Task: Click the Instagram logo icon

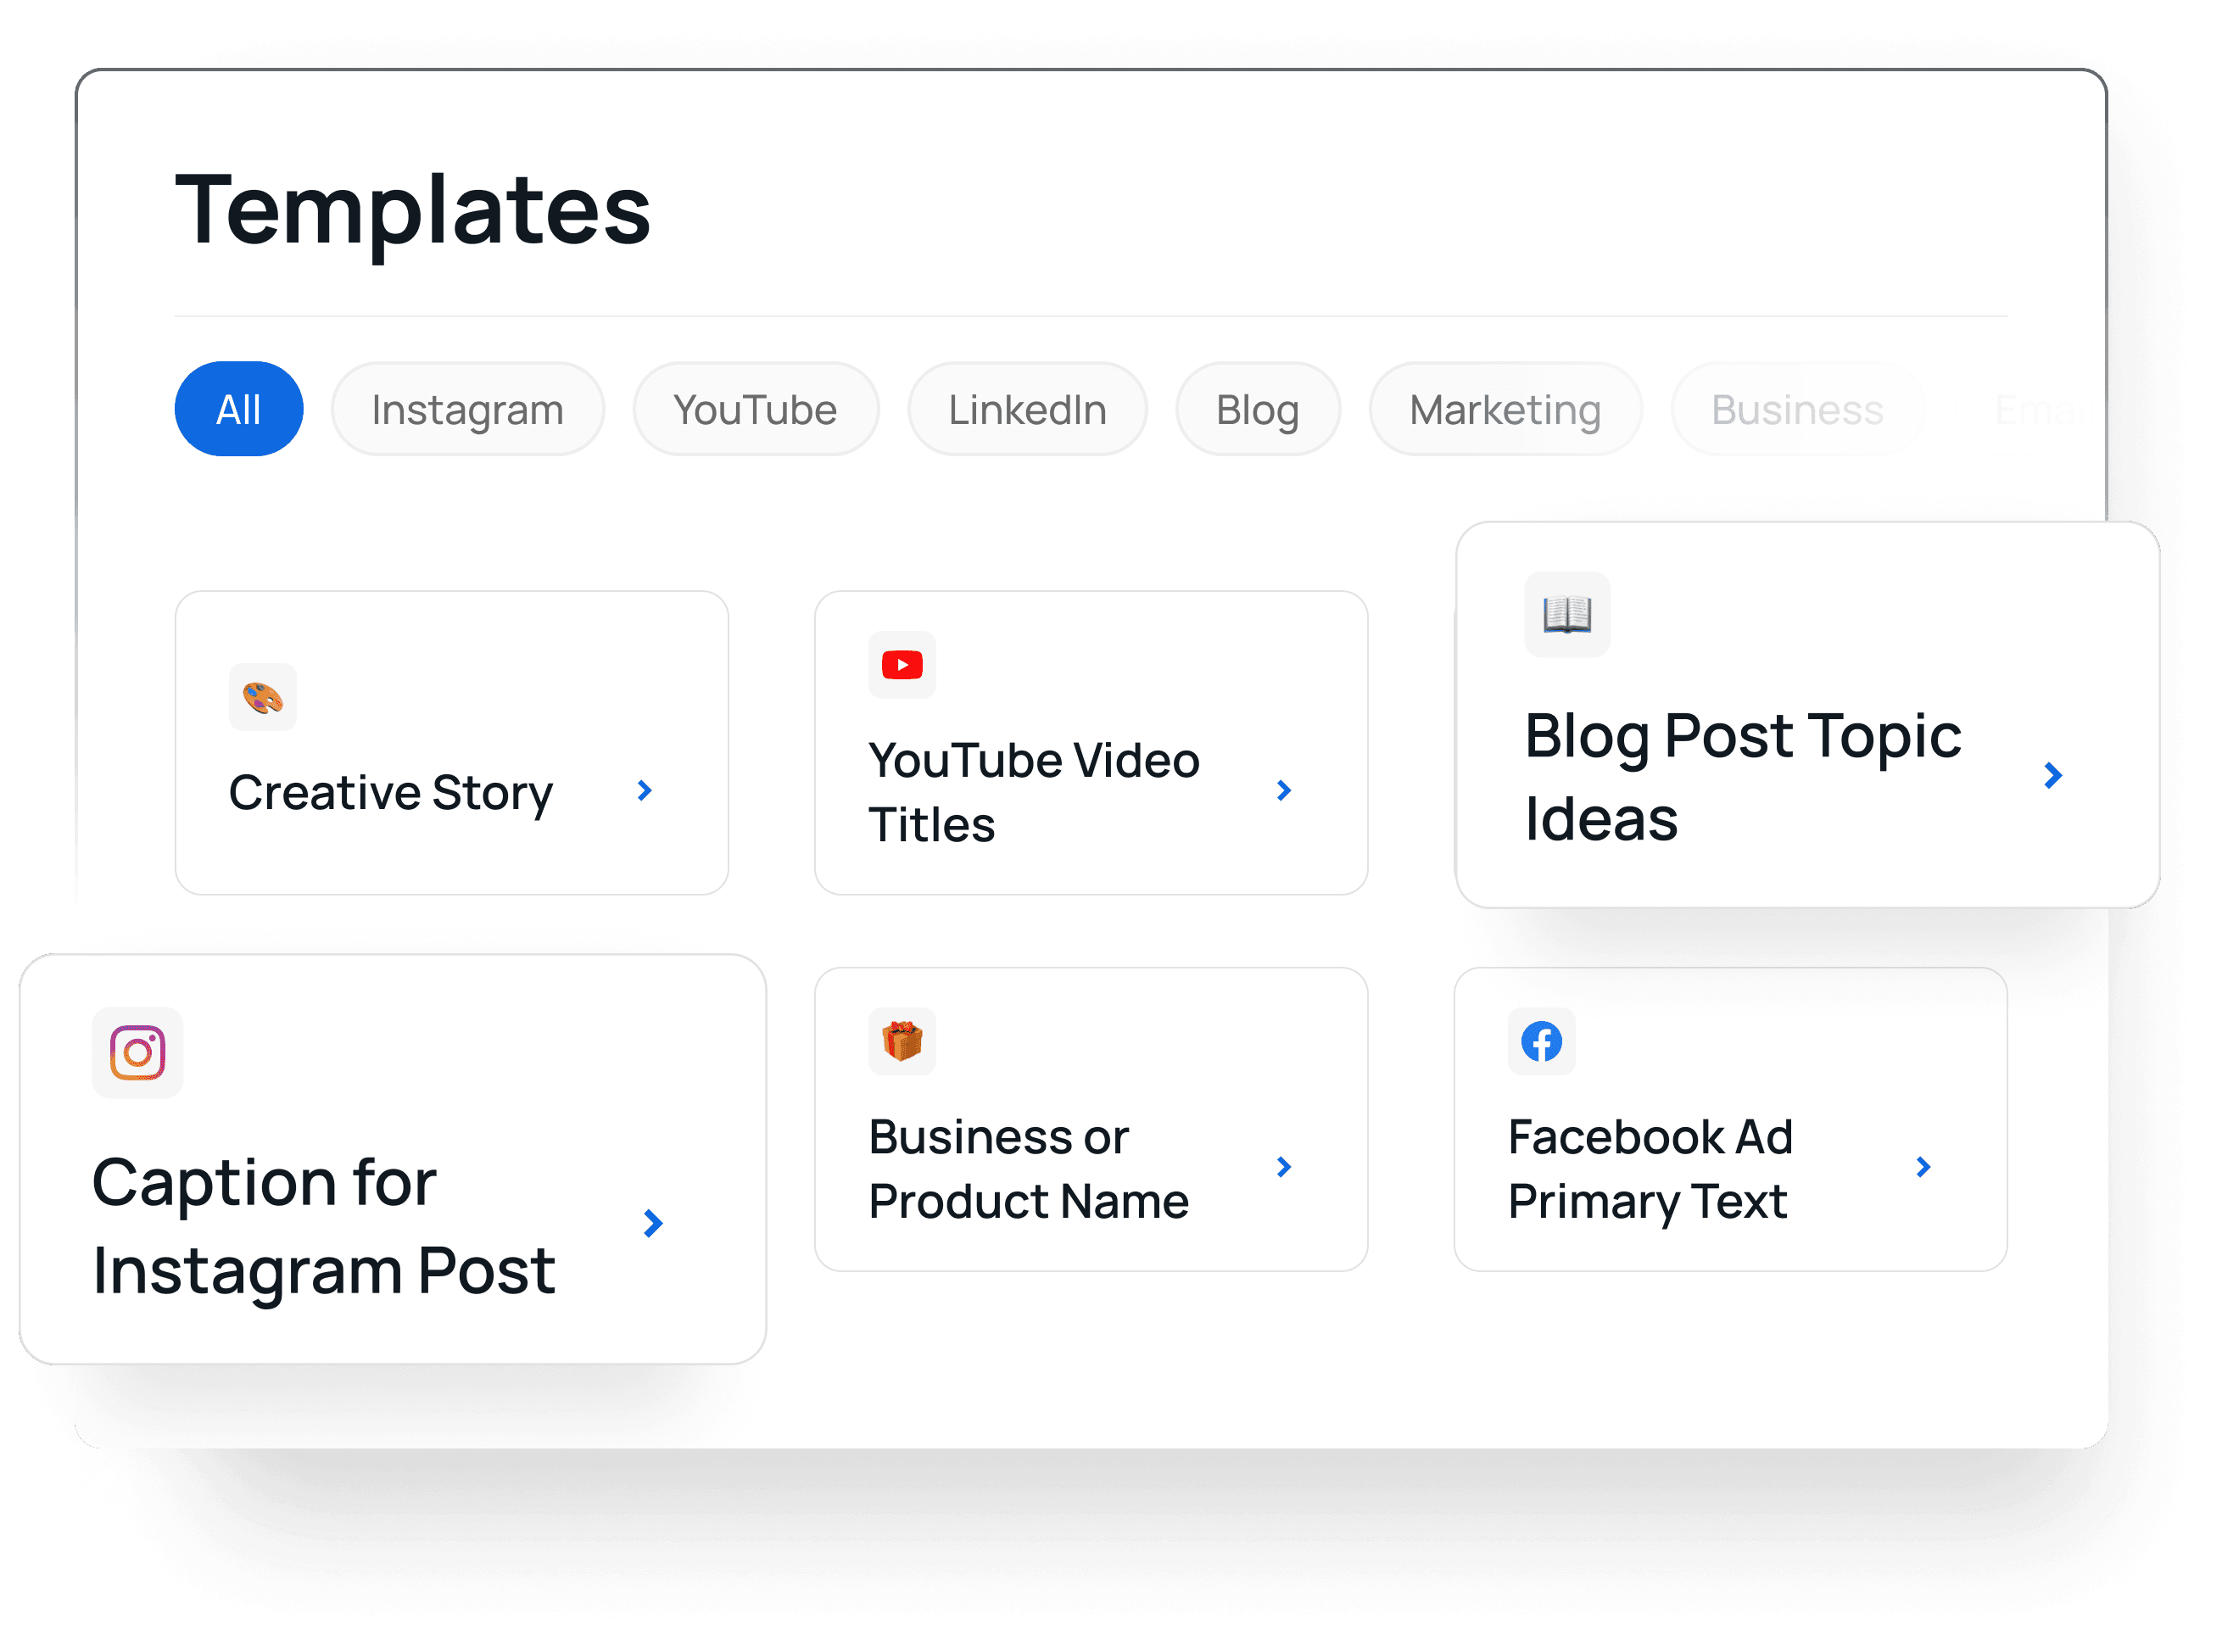Action: tap(138, 1052)
